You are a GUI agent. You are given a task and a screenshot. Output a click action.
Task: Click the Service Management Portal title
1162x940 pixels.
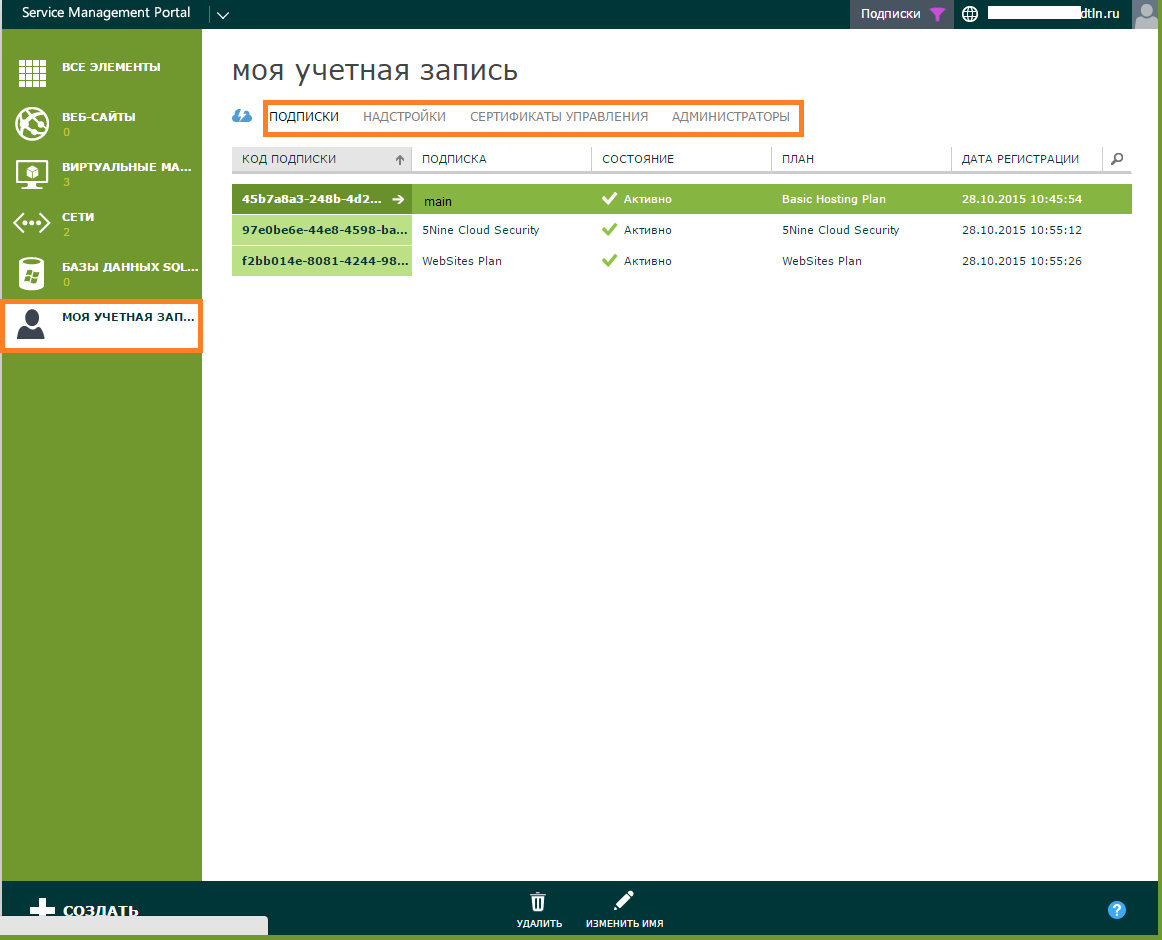(x=106, y=13)
